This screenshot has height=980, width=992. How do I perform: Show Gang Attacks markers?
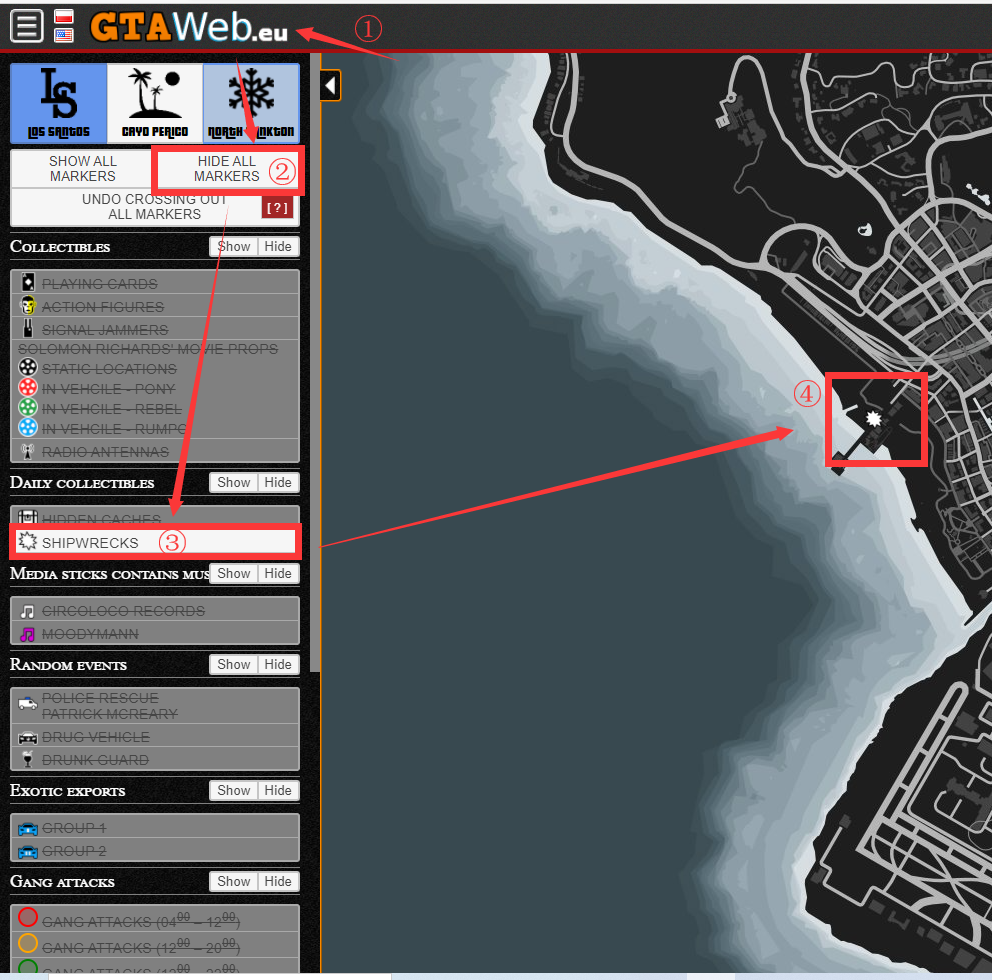[233, 881]
